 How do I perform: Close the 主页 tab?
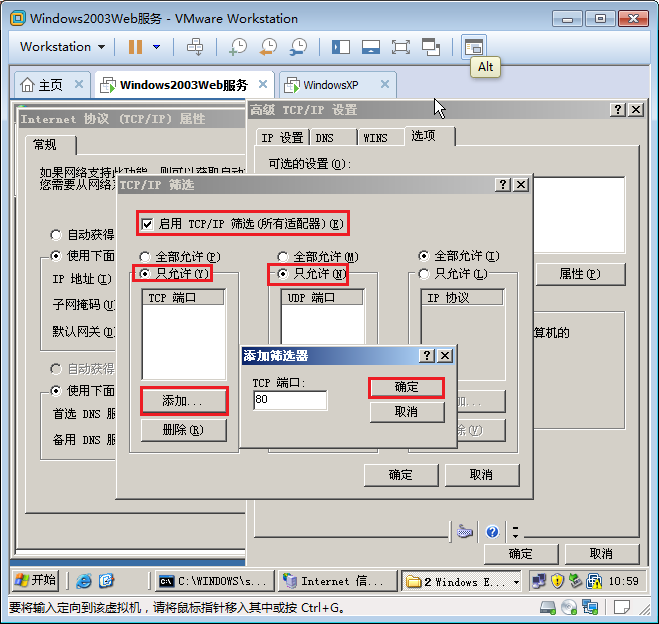click(x=79, y=84)
